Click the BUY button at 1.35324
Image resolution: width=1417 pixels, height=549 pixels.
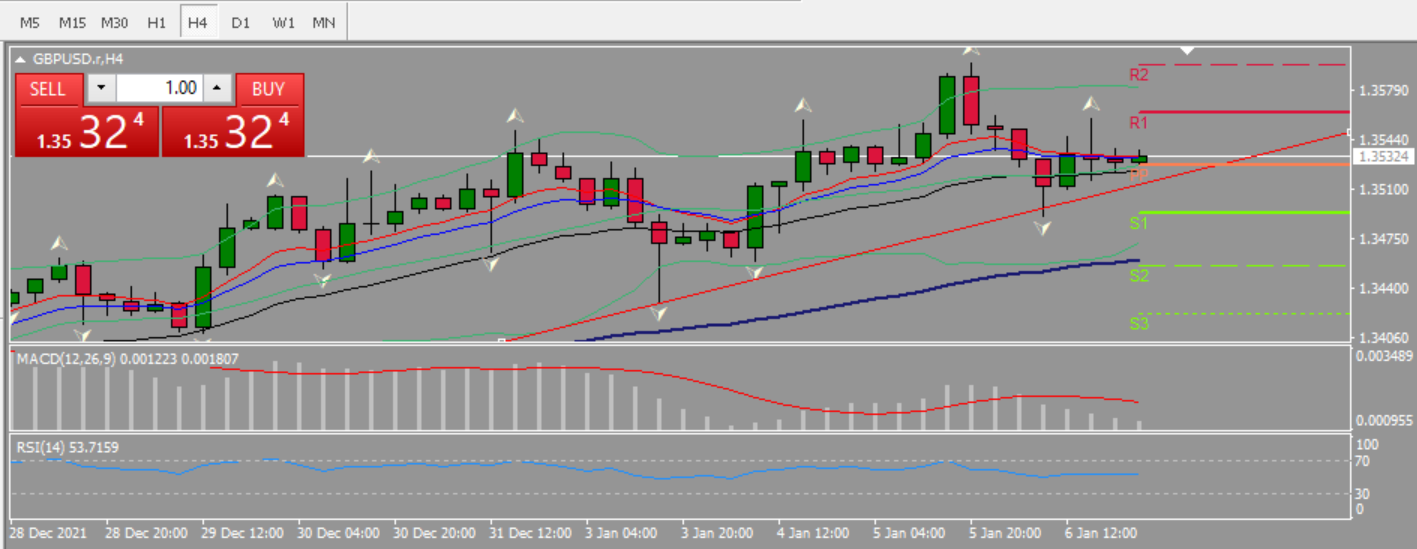(233, 115)
